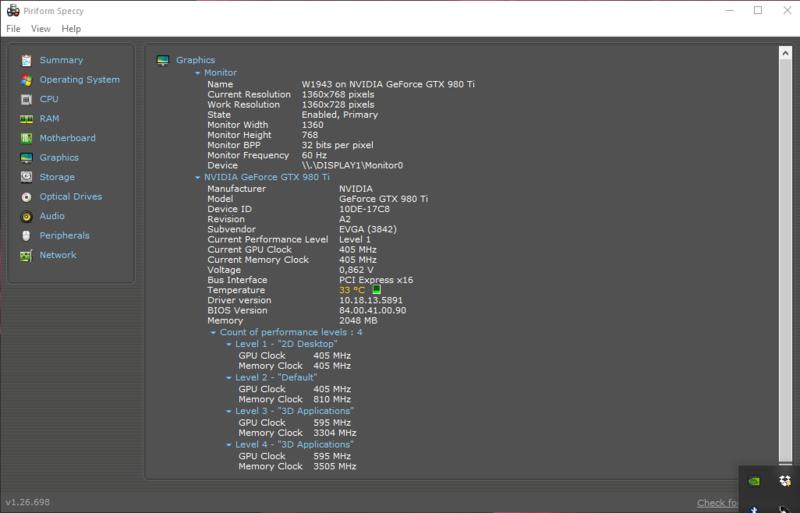Click the CPU chip icon
The width and height of the screenshot is (800, 513).
tap(27, 99)
